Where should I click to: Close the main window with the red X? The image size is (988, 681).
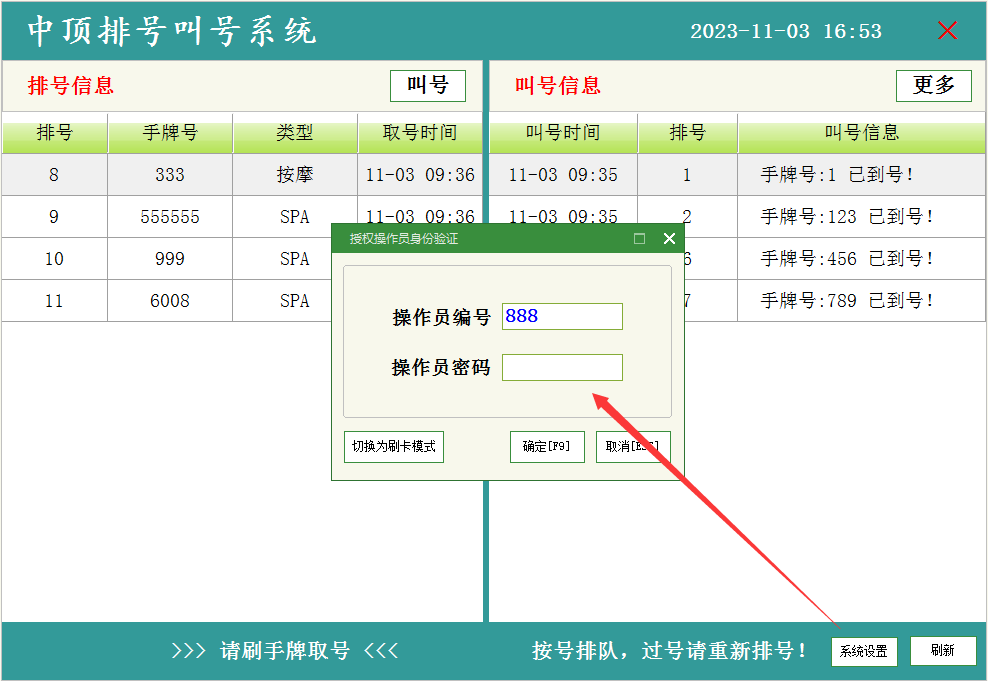947,30
